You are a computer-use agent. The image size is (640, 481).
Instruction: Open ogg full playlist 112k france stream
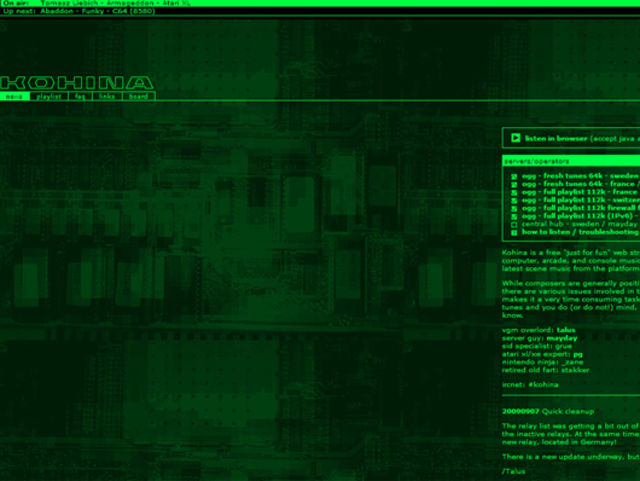pos(580,192)
